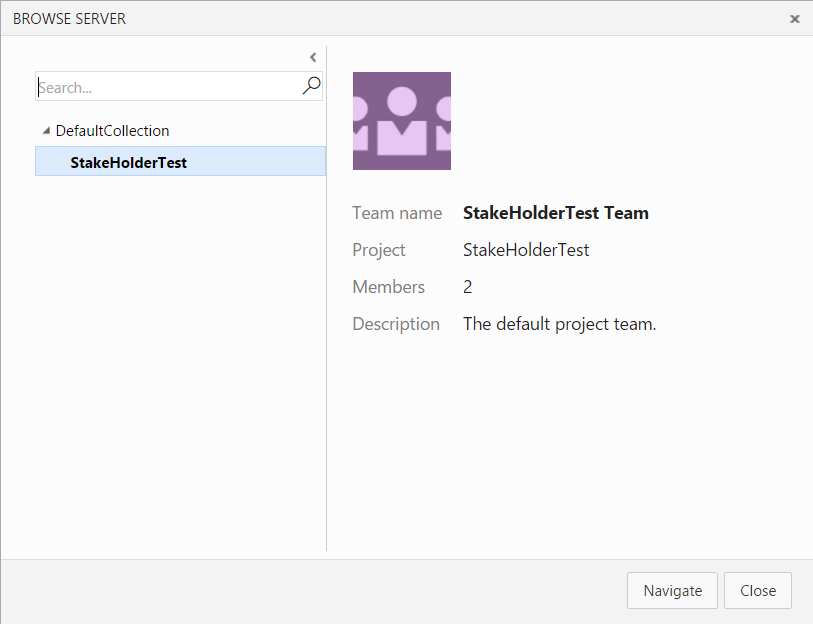Collapse the DefaultCollection tree triangle
The height and width of the screenshot is (624, 813).
click(x=46, y=131)
